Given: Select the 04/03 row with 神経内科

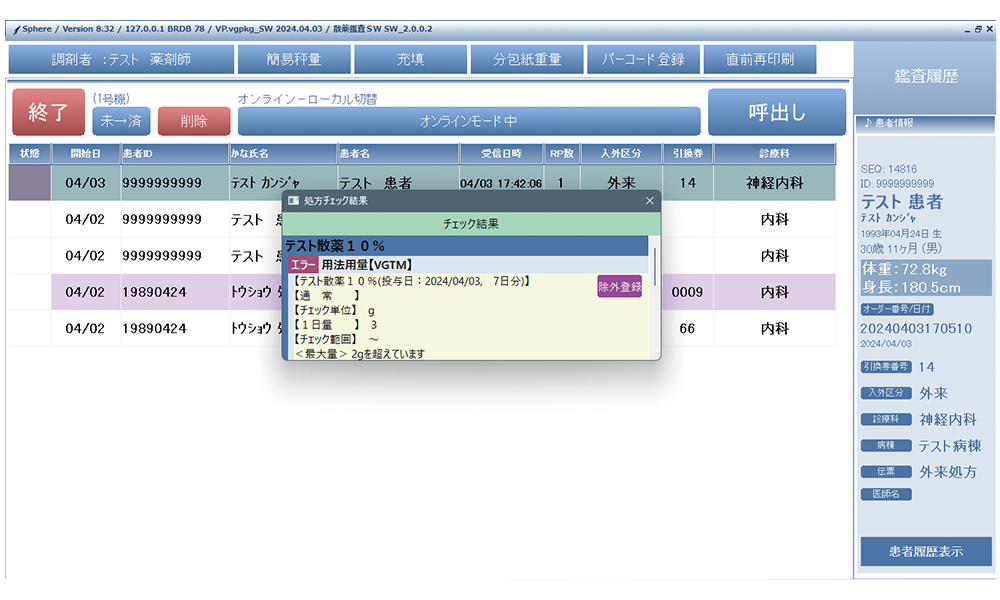Looking at the screenshot, I should click(422, 183).
